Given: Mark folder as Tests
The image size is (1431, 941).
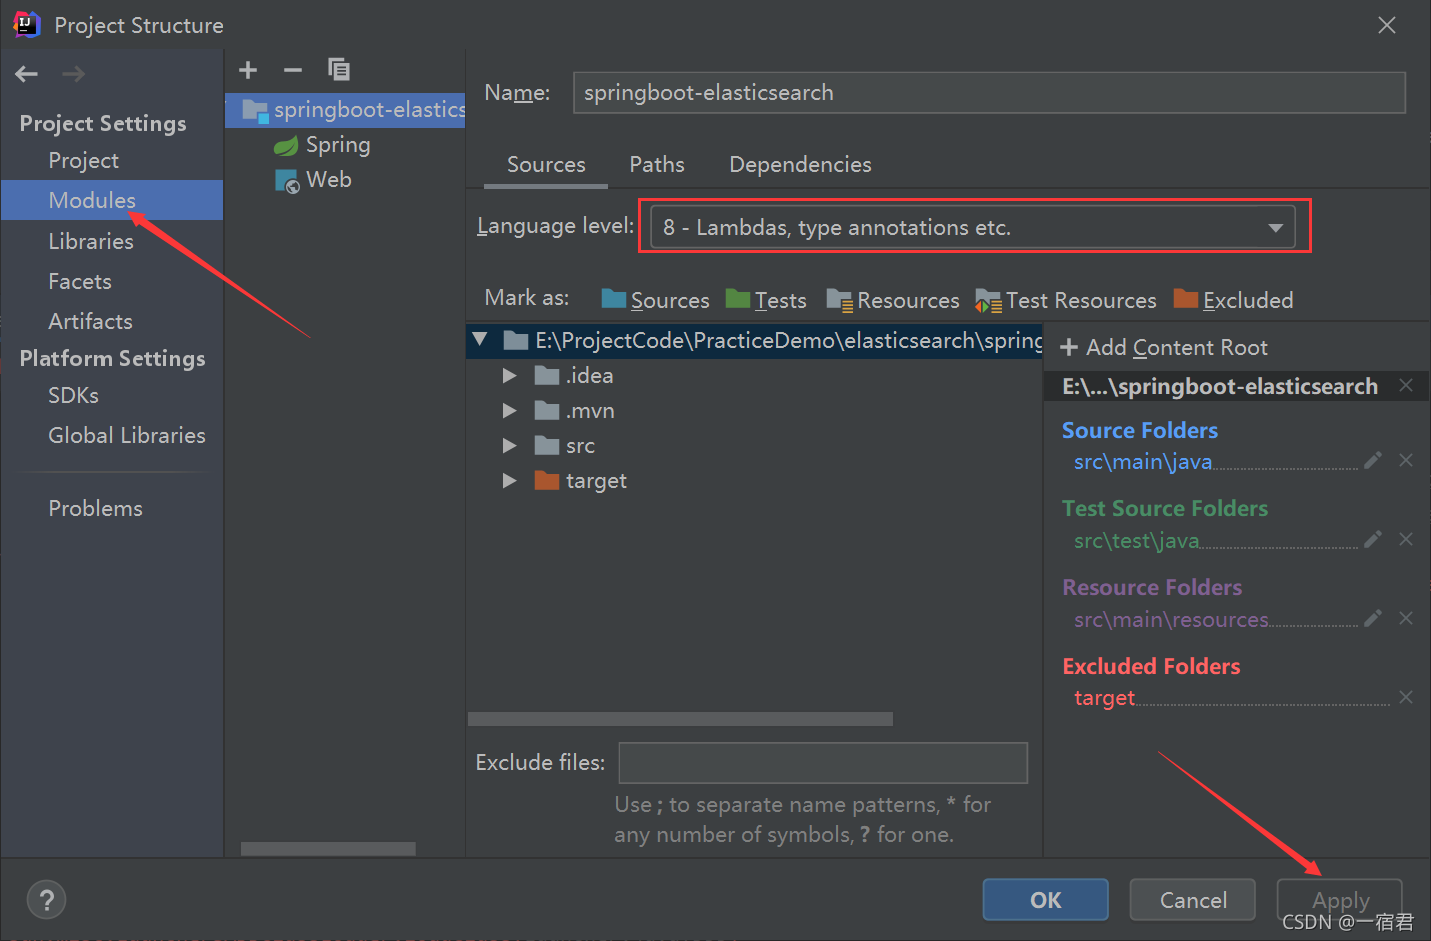Looking at the screenshot, I should (x=766, y=300).
